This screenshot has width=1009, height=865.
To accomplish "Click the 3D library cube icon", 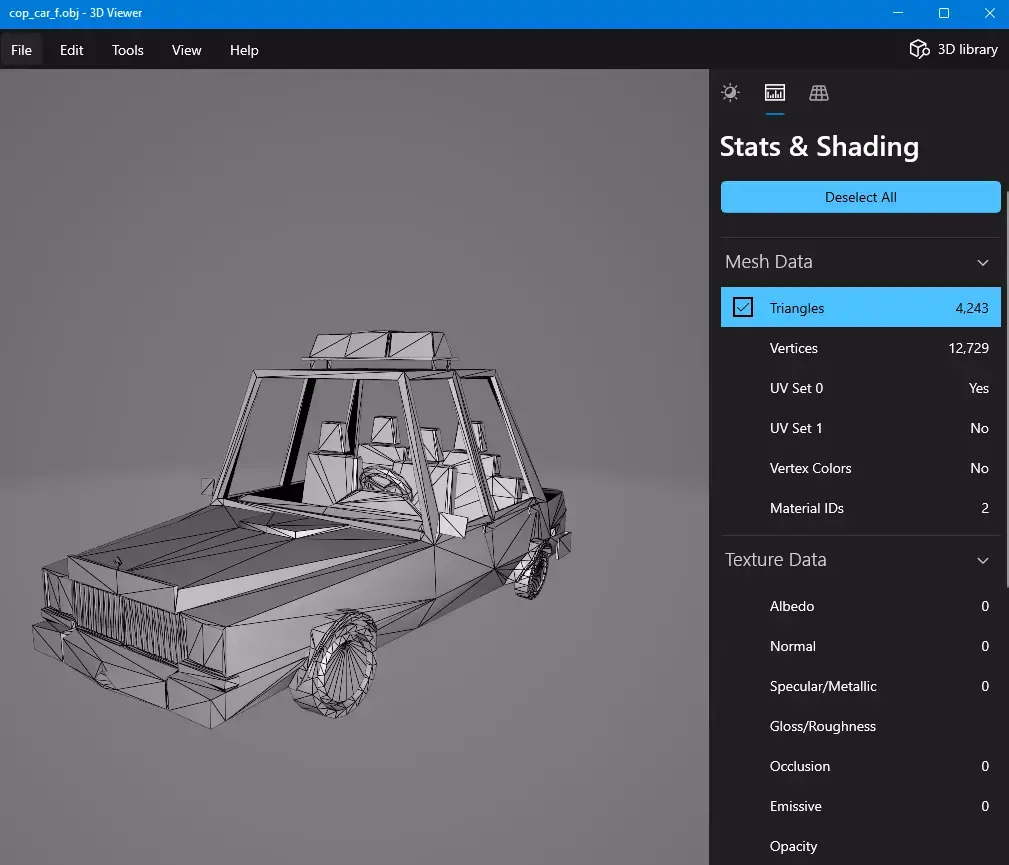I will pyautogui.click(x=919, y=49).
